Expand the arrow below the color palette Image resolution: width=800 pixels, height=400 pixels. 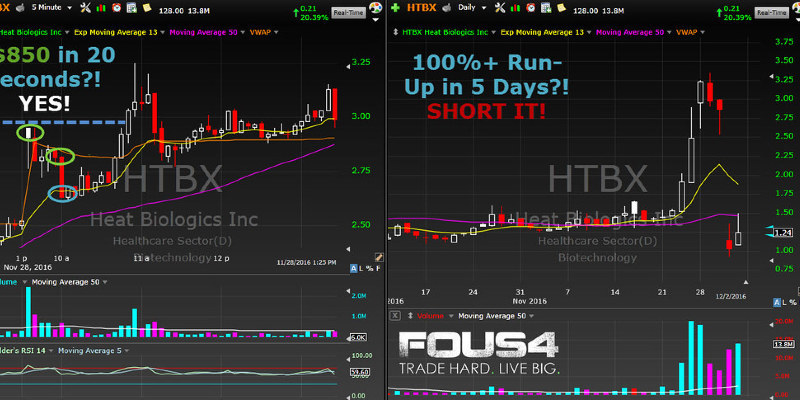point(376,20)
